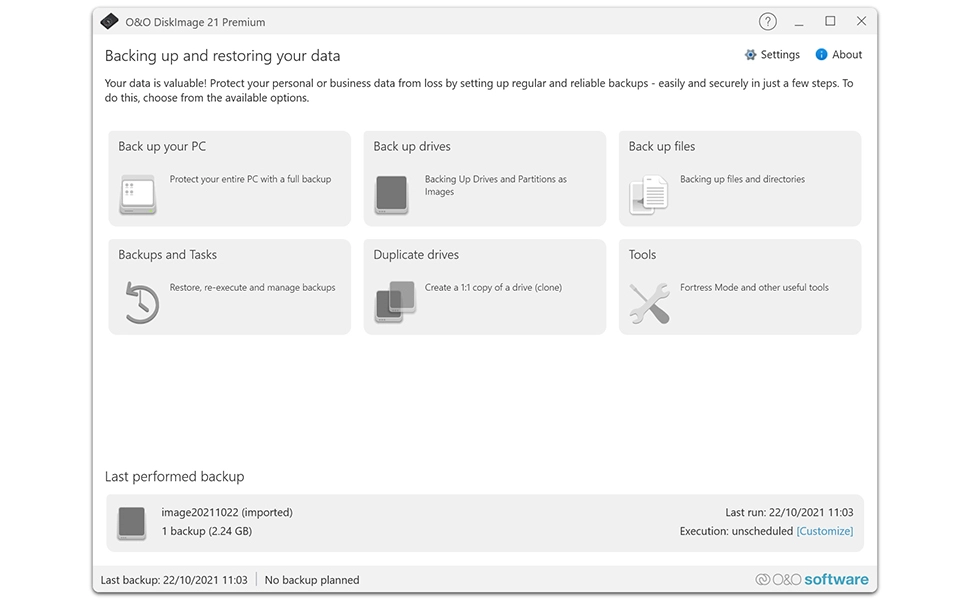
Task: Click the O&O DiskImage logo in the titlebar
Action: pos(109,20)
